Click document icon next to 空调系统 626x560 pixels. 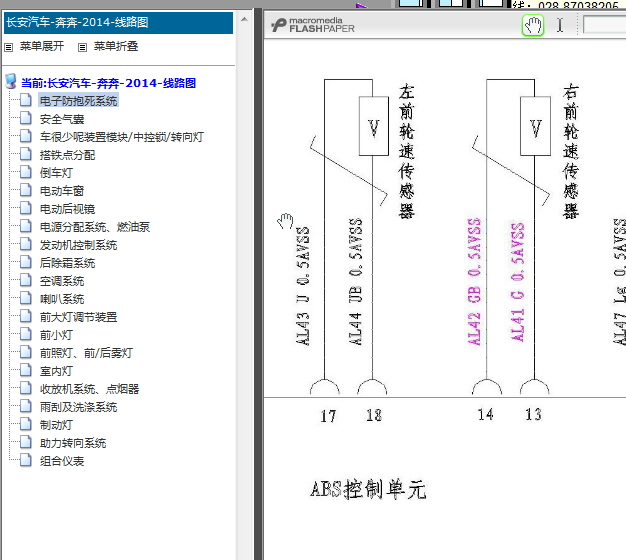pyautogui.click(x=26, y=279)
